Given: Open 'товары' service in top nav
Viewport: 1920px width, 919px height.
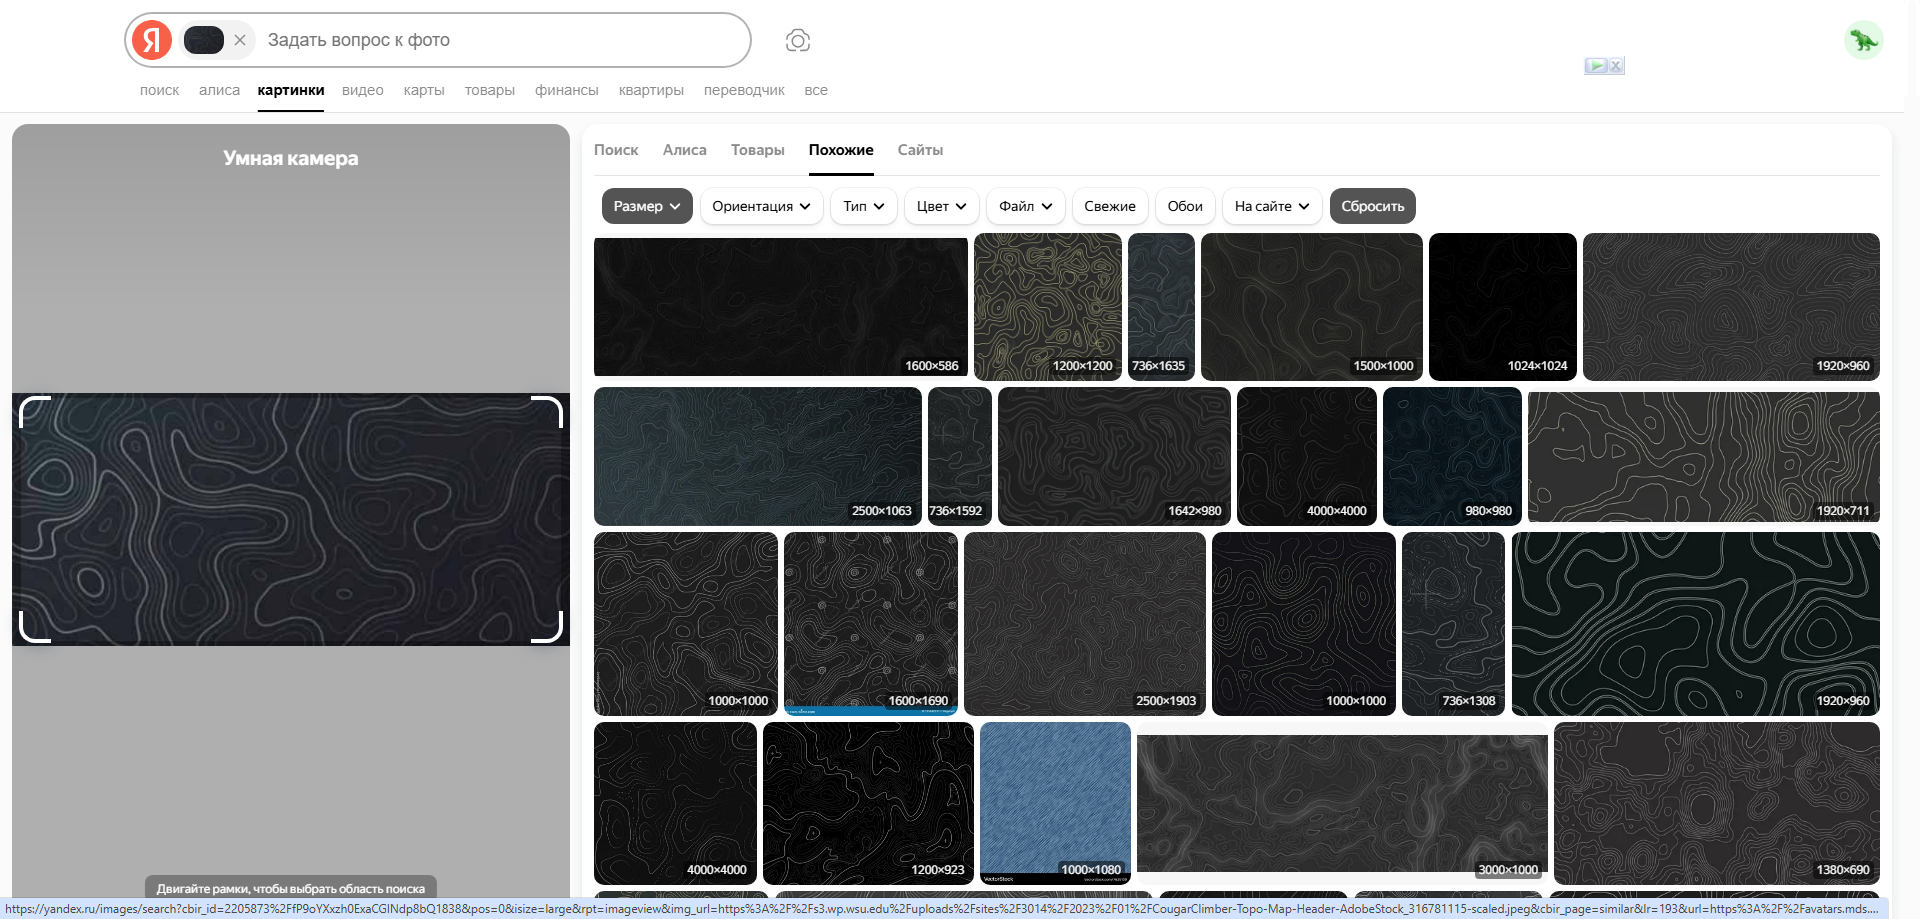Looking at the screenshot, I should tap(490, 90).
